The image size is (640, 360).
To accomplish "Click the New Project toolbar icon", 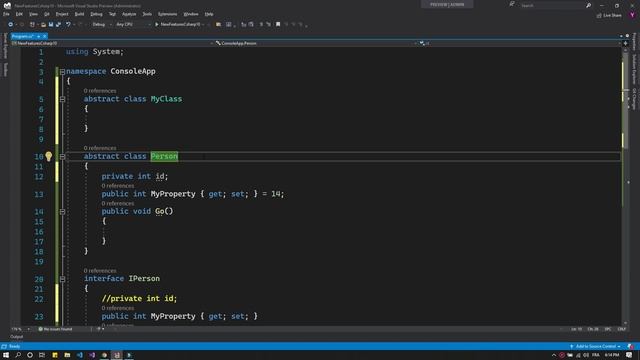I will point(32,24).
